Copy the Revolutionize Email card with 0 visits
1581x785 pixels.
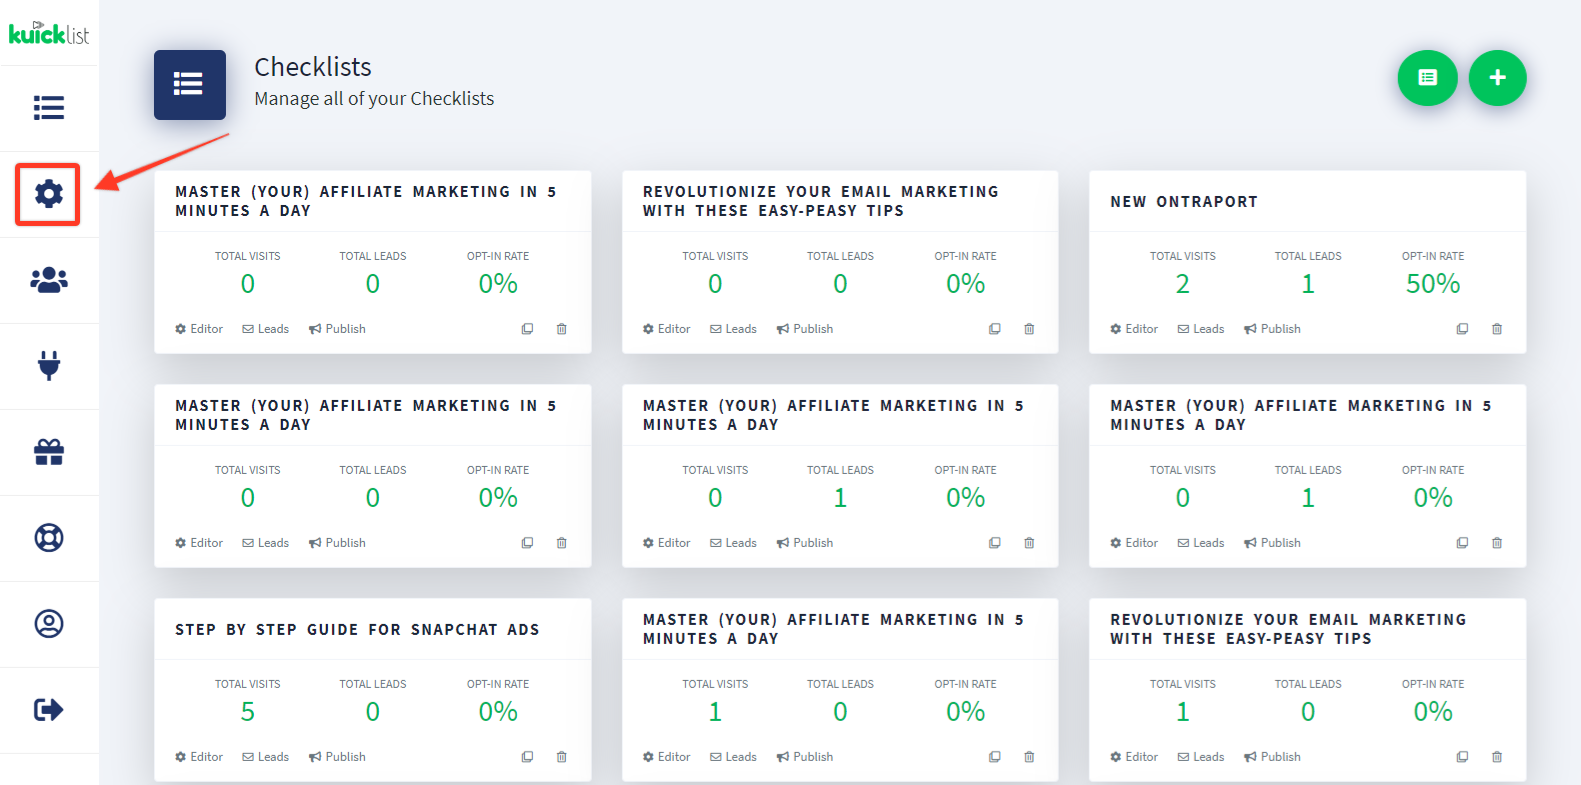click(995, 329)
